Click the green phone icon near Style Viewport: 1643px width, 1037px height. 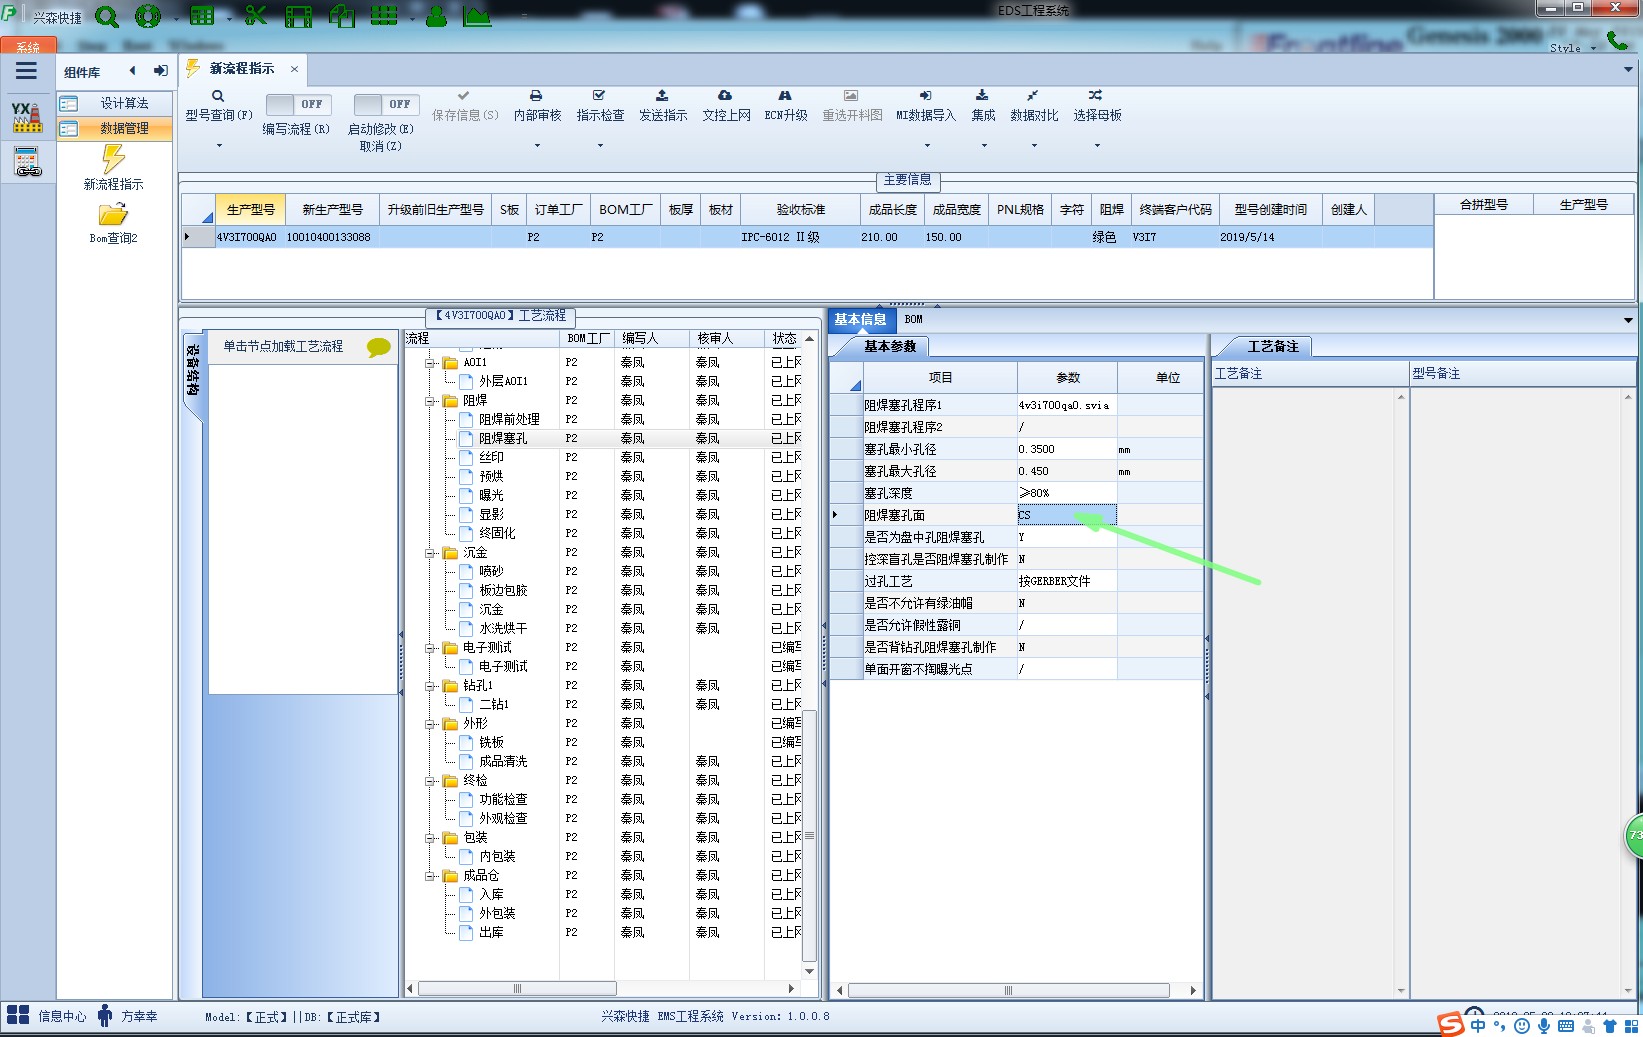coord(1617,40)
